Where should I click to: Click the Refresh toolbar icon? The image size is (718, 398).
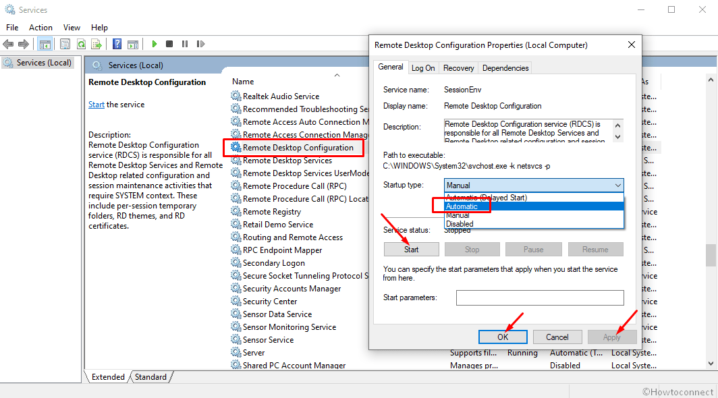(81, 44)
